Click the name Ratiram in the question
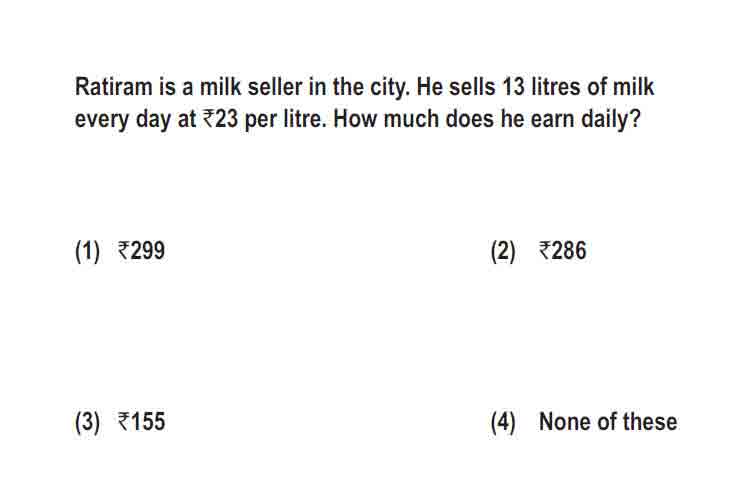The image size is (750, 500). (x=113, y=87)
